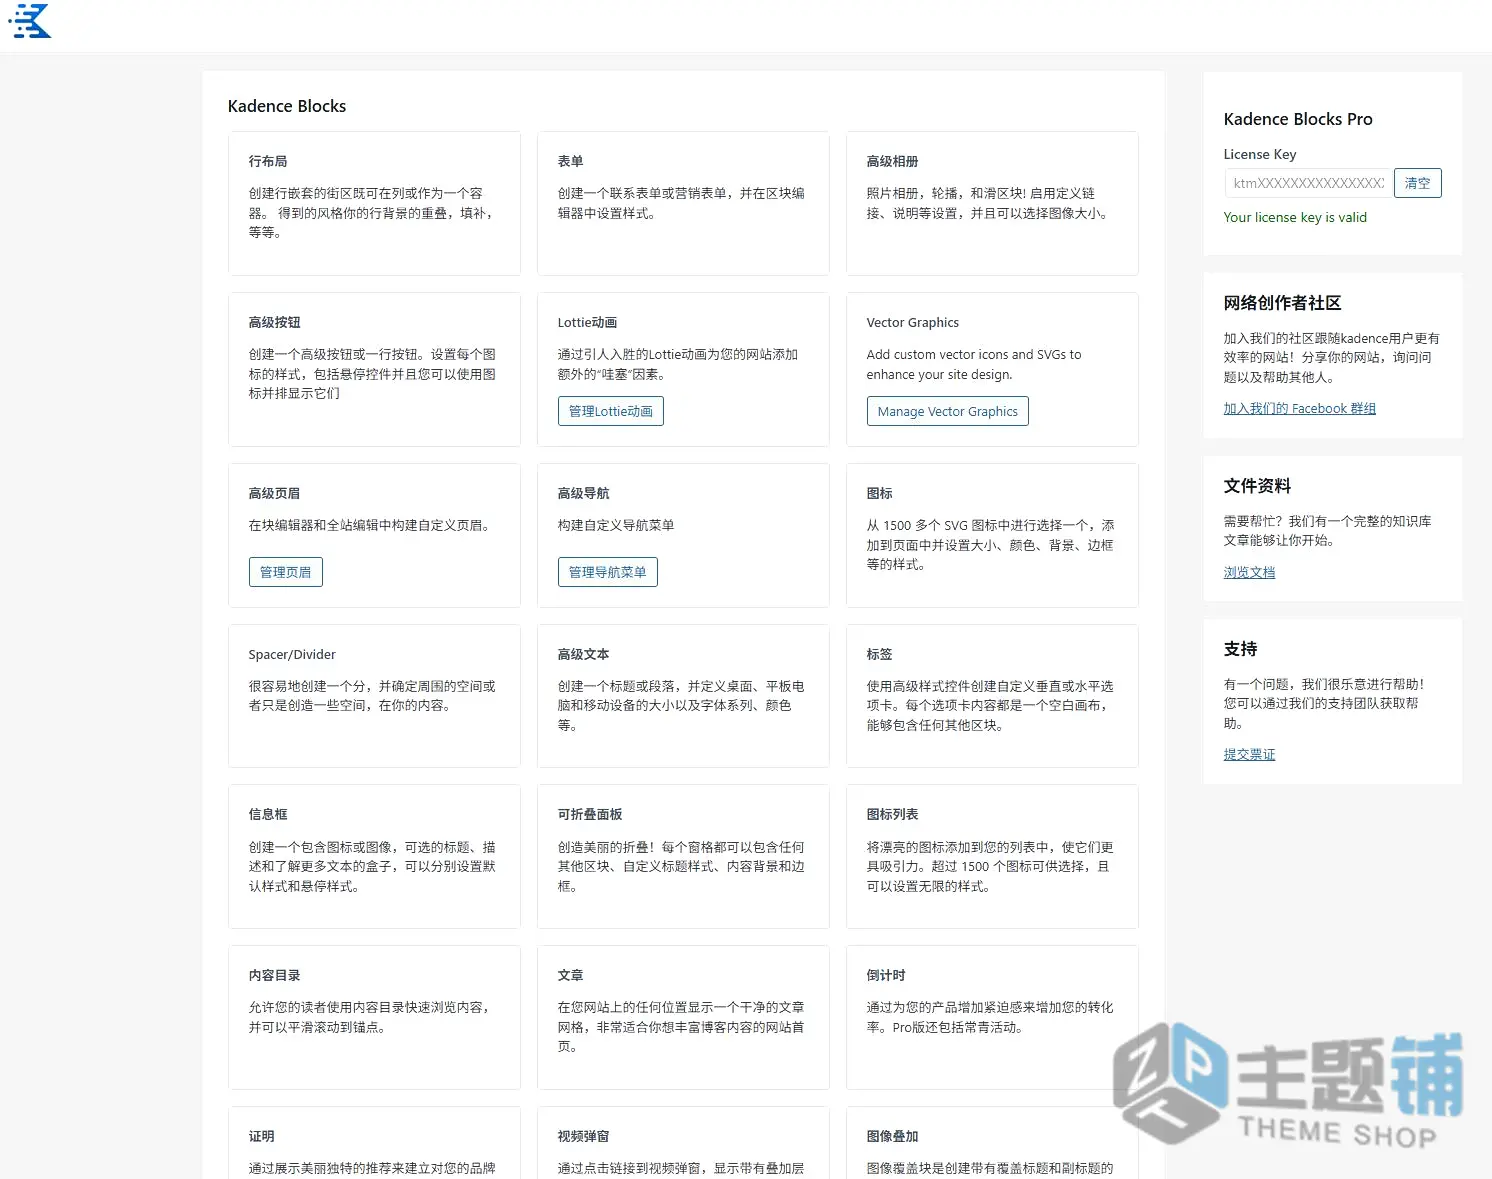This screenshot has height=1179, width=1492.
Task: Click the 高级文本 card title
Action: (583, 654)
